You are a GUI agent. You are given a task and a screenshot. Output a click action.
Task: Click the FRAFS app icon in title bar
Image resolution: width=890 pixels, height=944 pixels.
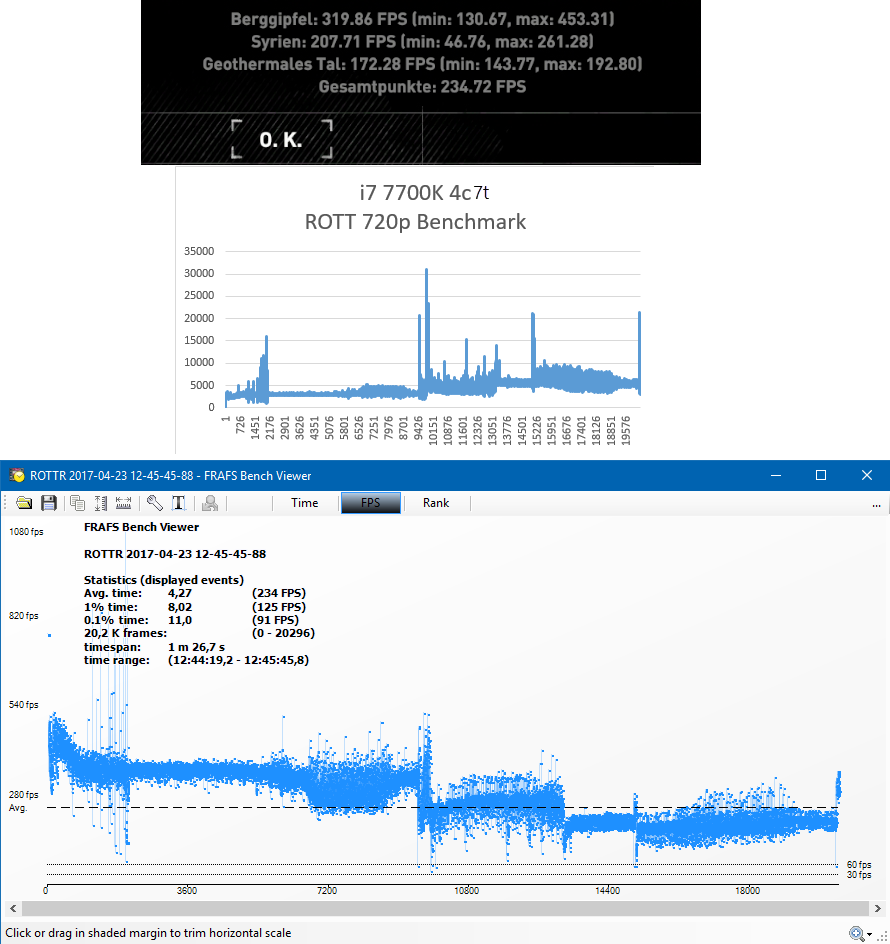click(x=17, y=476)
